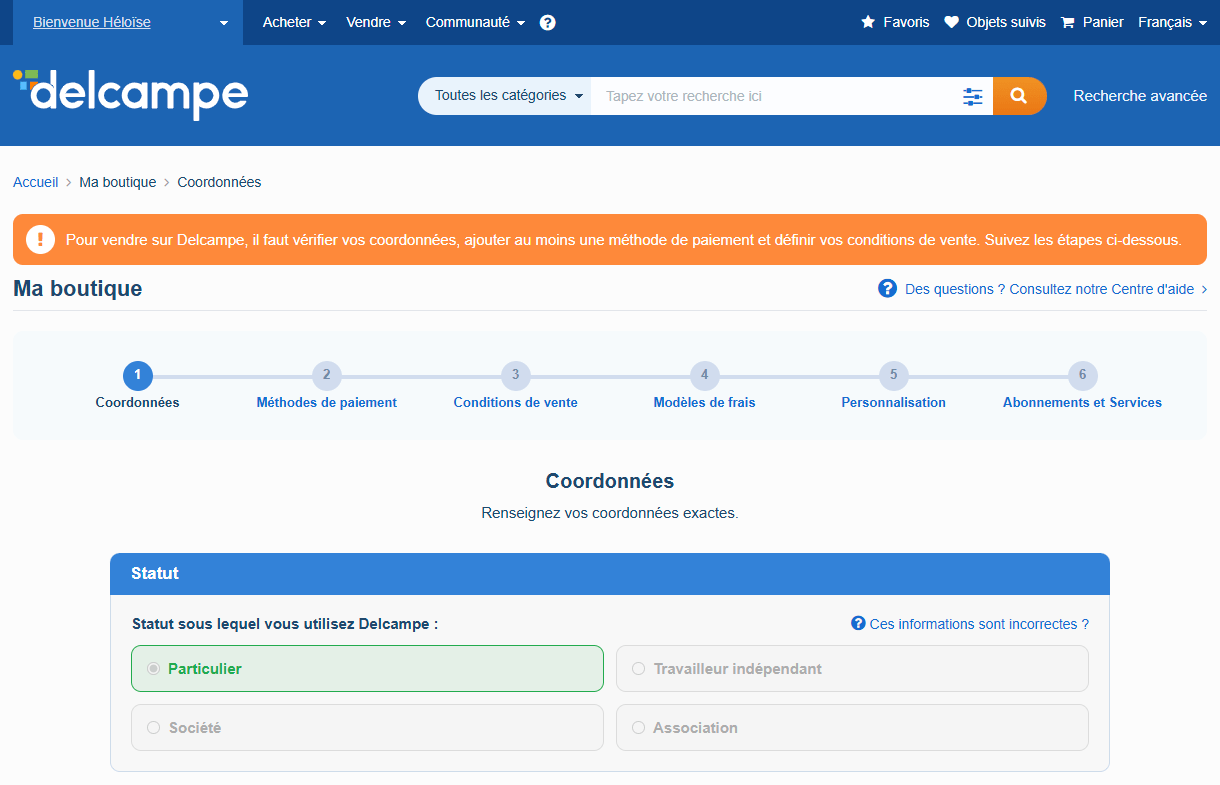Select the Association radio button
1220x785 pixels.
point(639,727)
